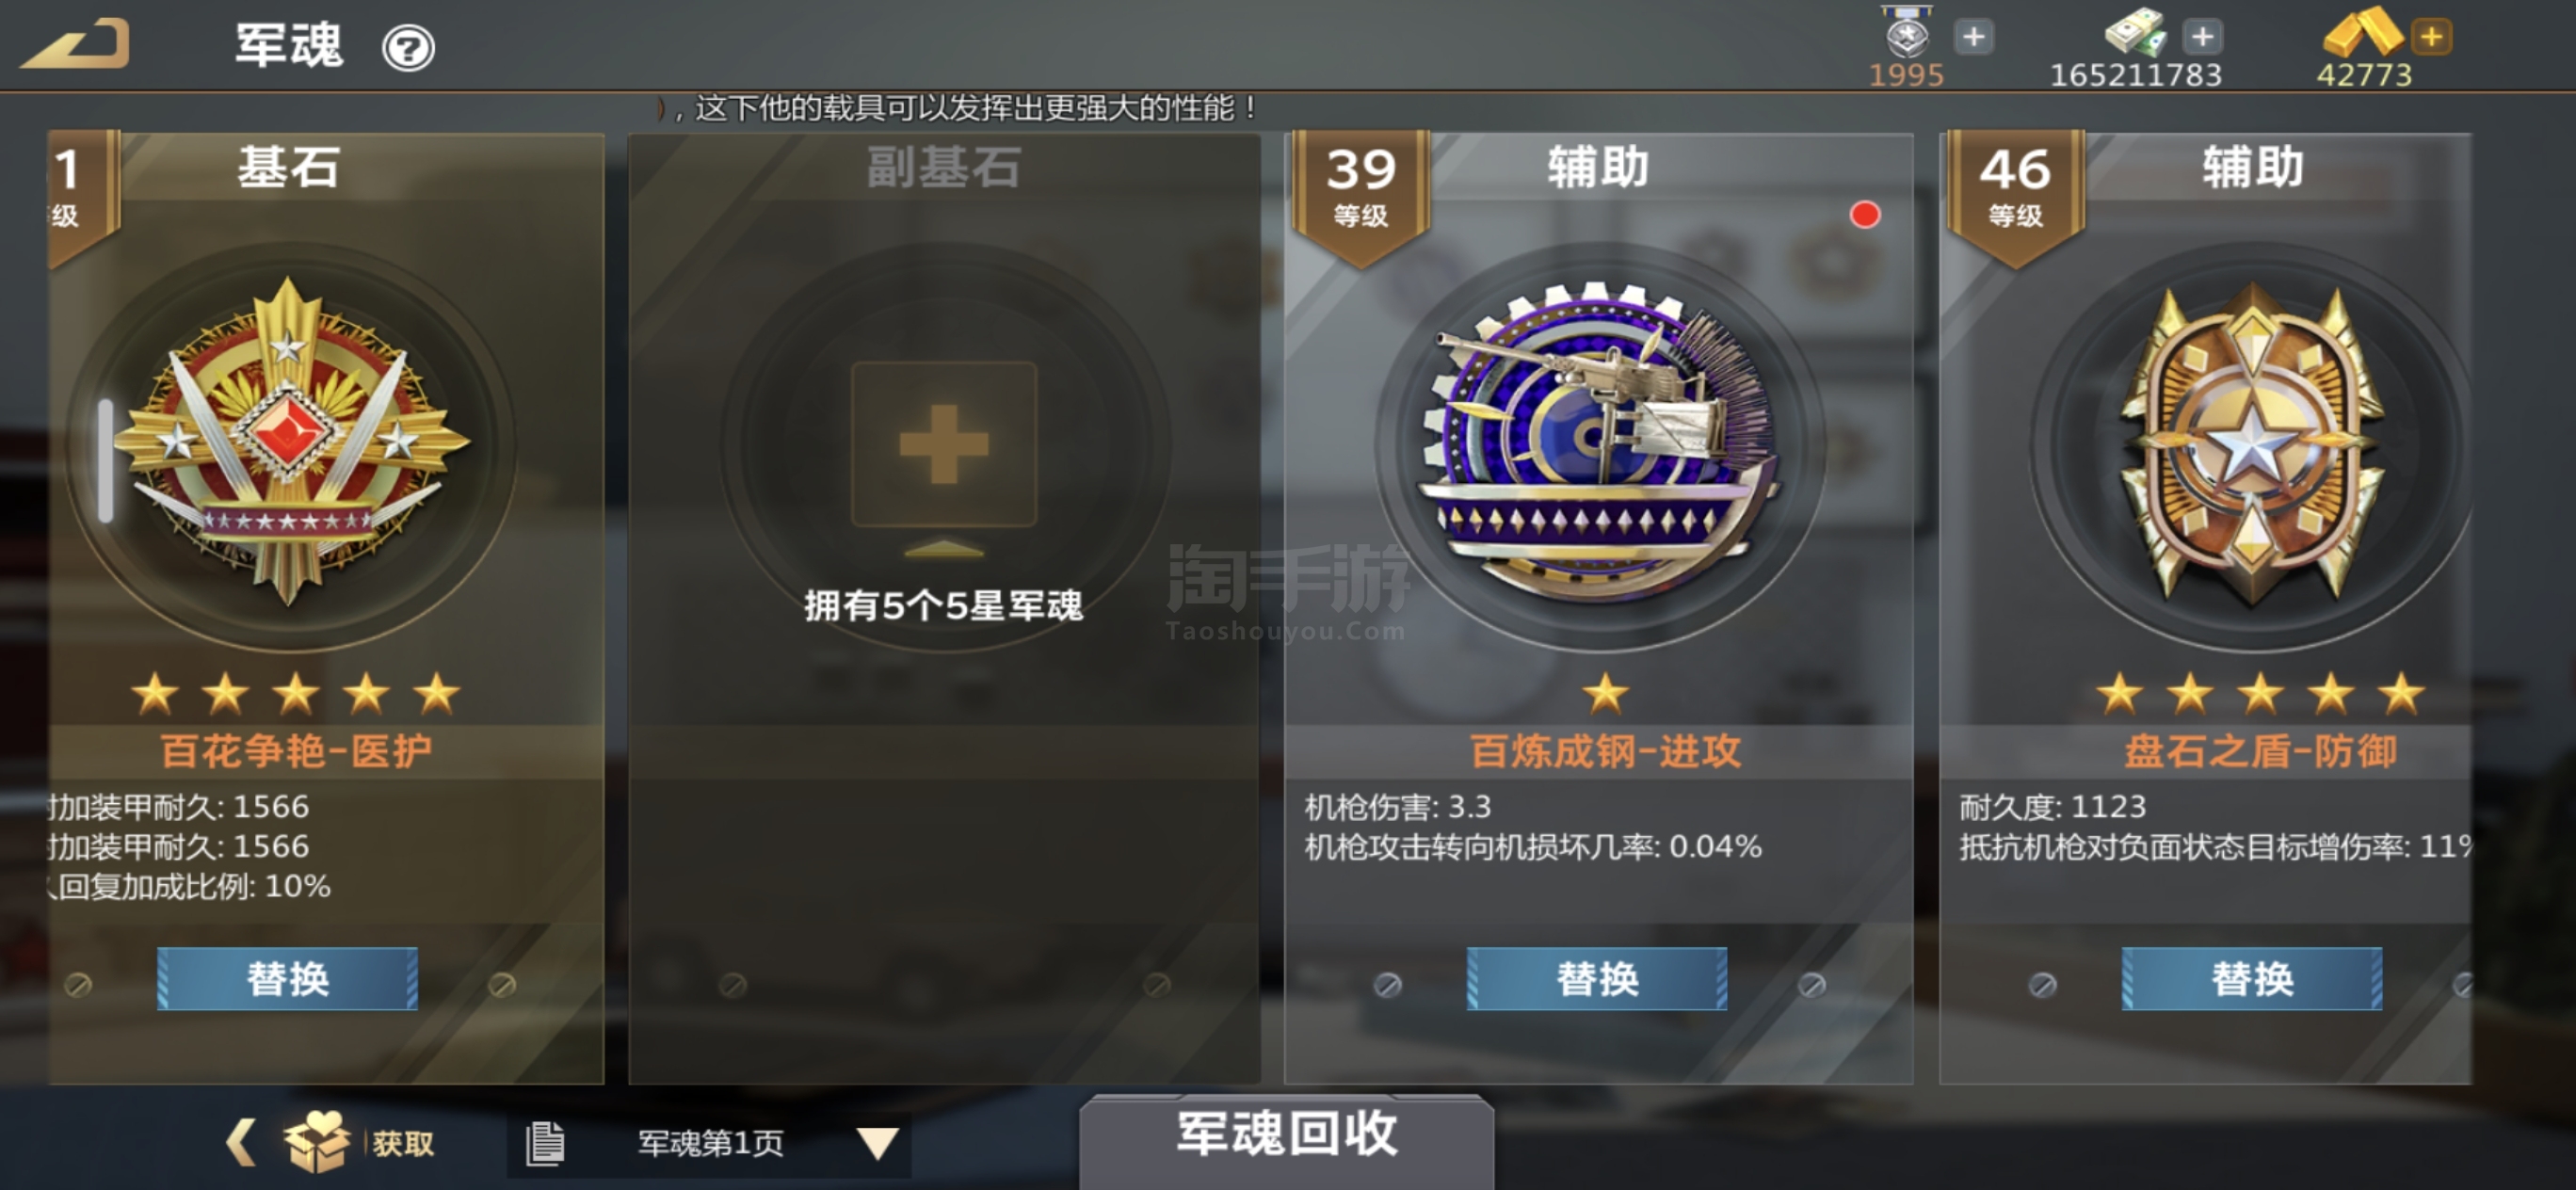Select the 盘石之盾 shield emblem

(x=2252, y=445)
